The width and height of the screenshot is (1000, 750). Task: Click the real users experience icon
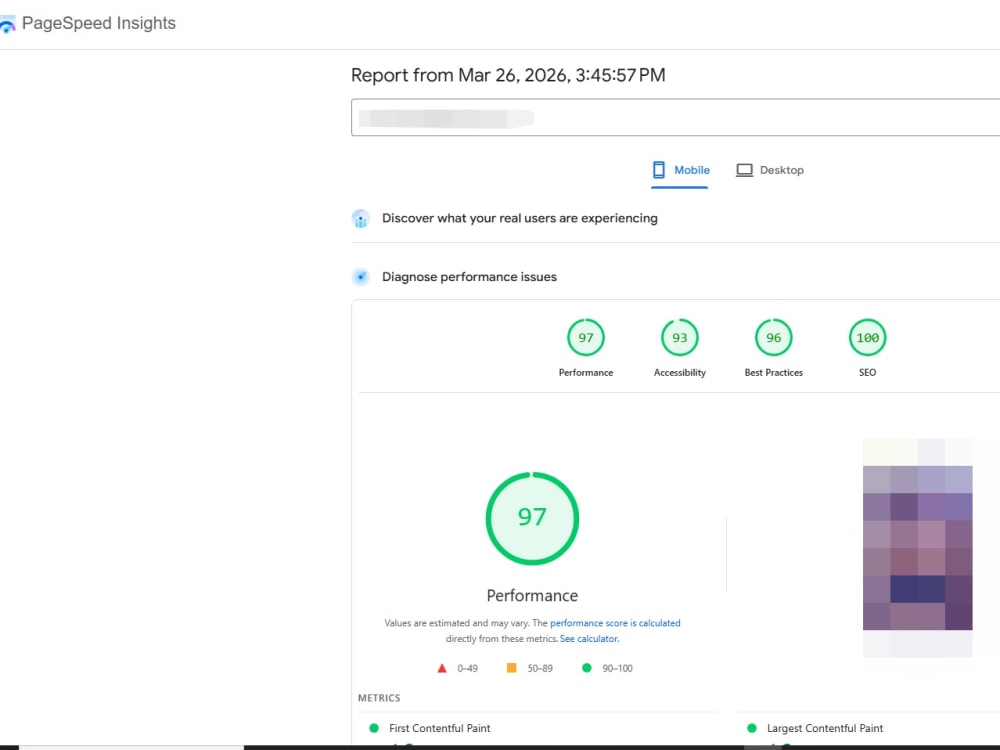coord(361,219)
